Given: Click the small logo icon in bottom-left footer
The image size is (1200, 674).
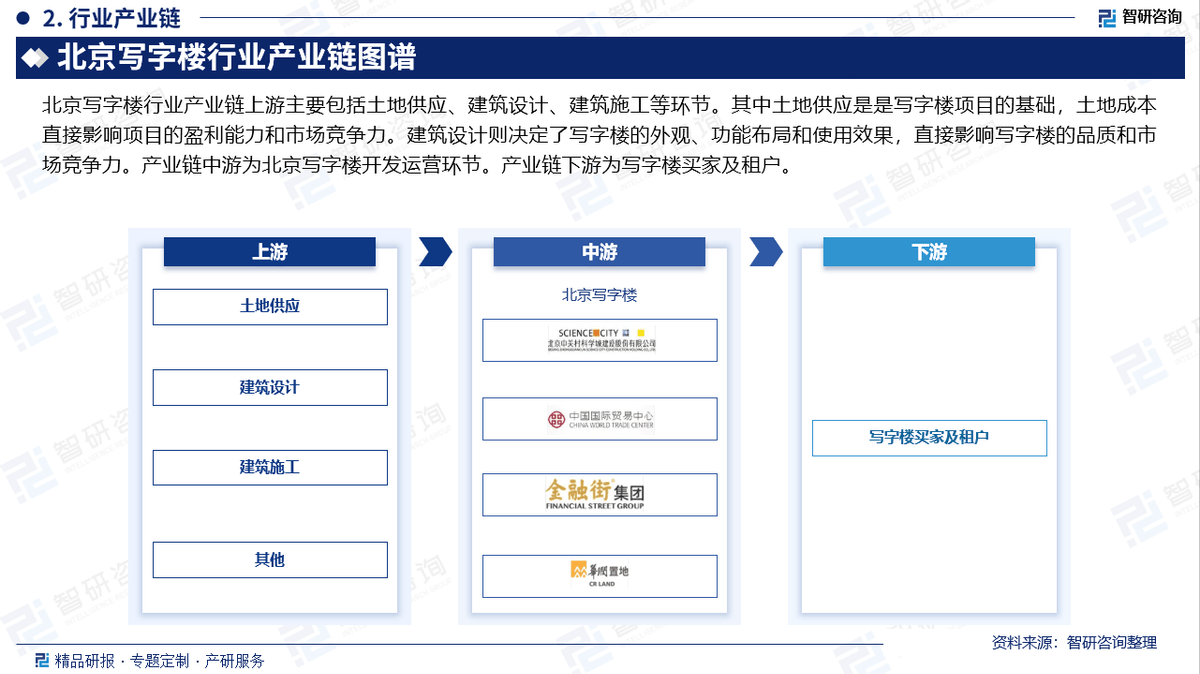Looking at the screenshot, I should [42, 660].
